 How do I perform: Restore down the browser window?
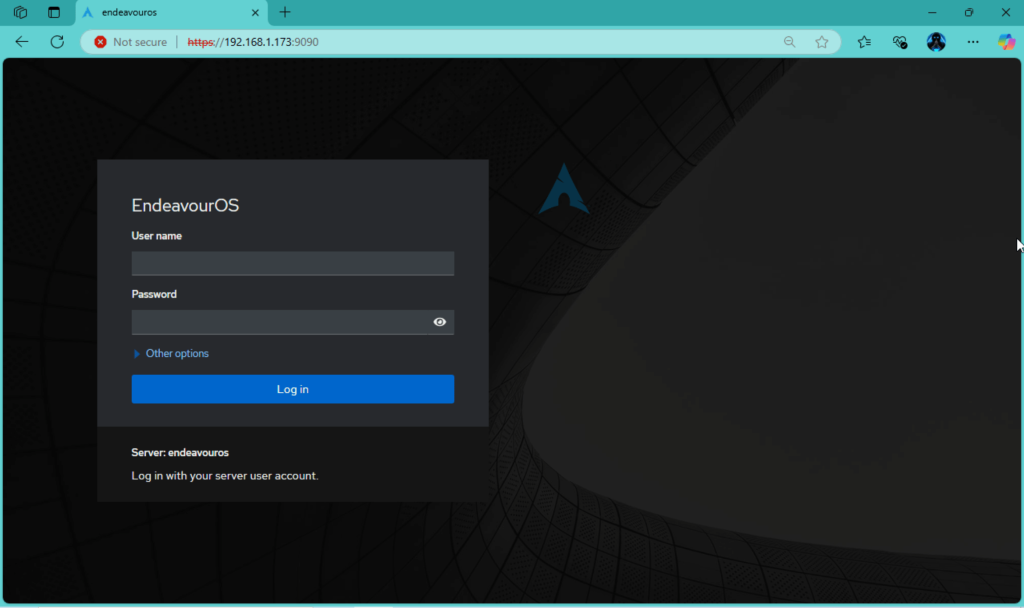point(968,12)
